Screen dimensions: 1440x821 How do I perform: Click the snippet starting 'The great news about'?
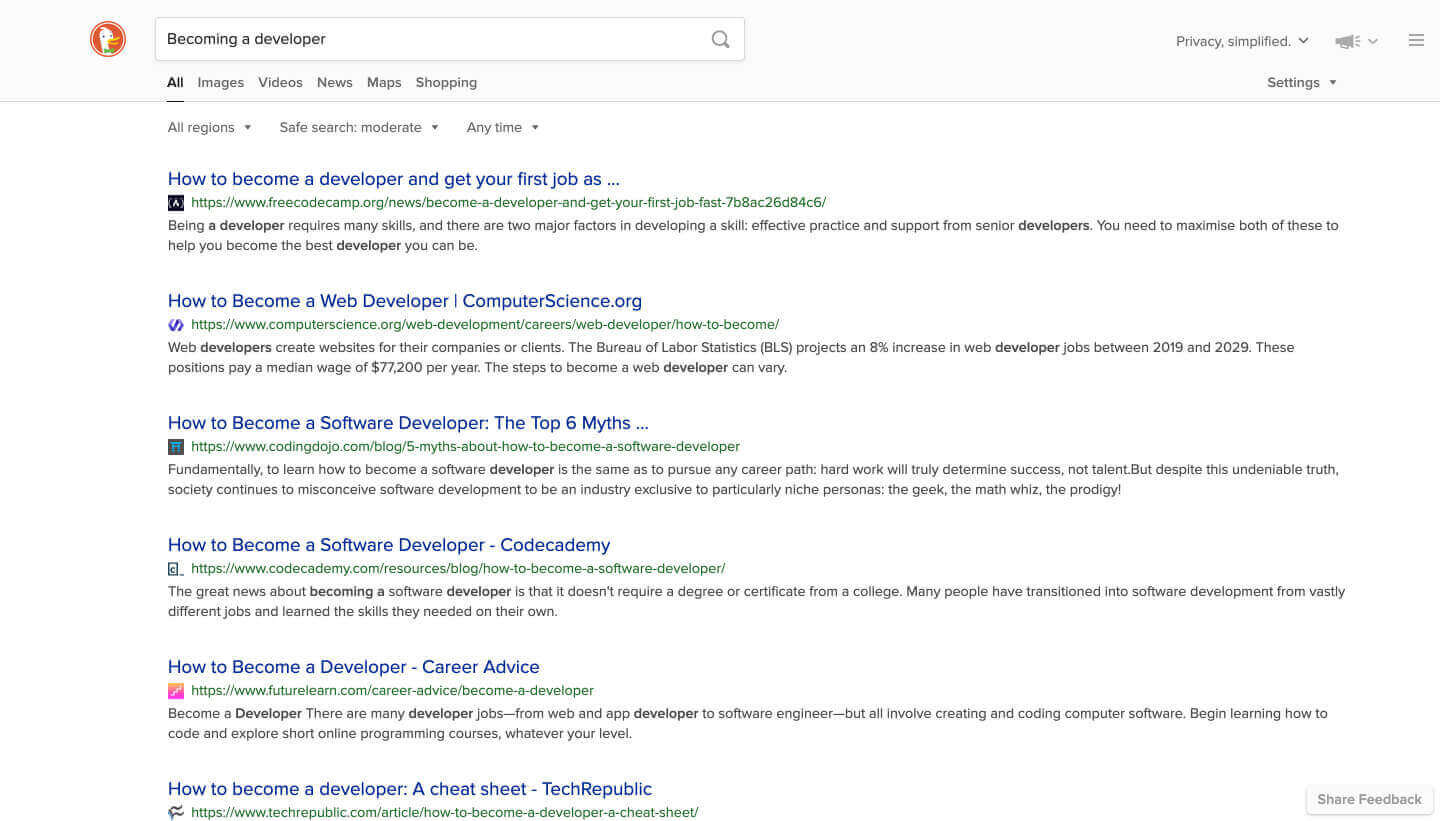point(756,601)
